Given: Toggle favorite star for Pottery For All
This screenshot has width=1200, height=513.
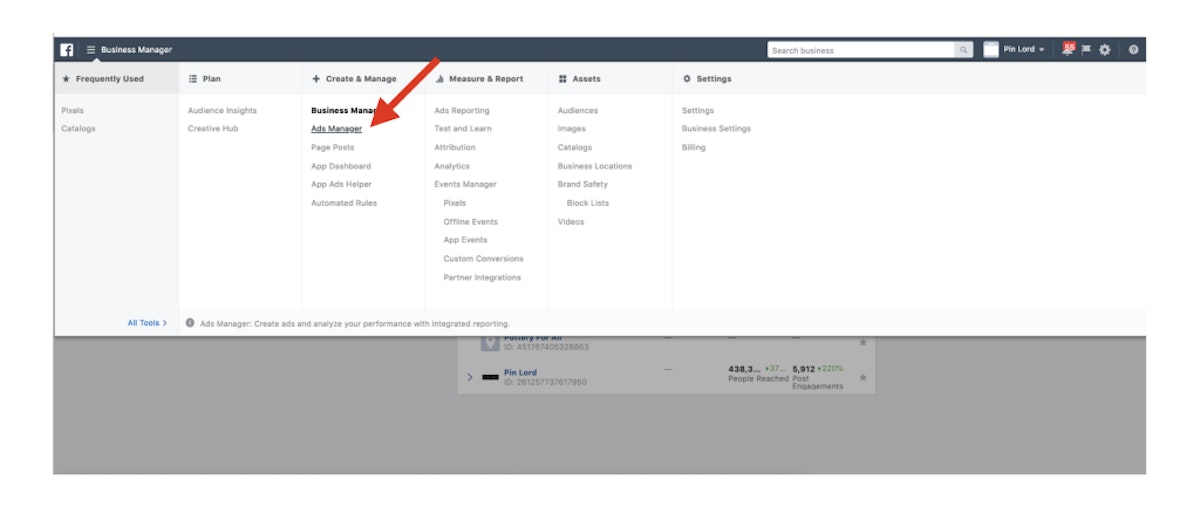Looking at the screenshot, I should (863, 343).
